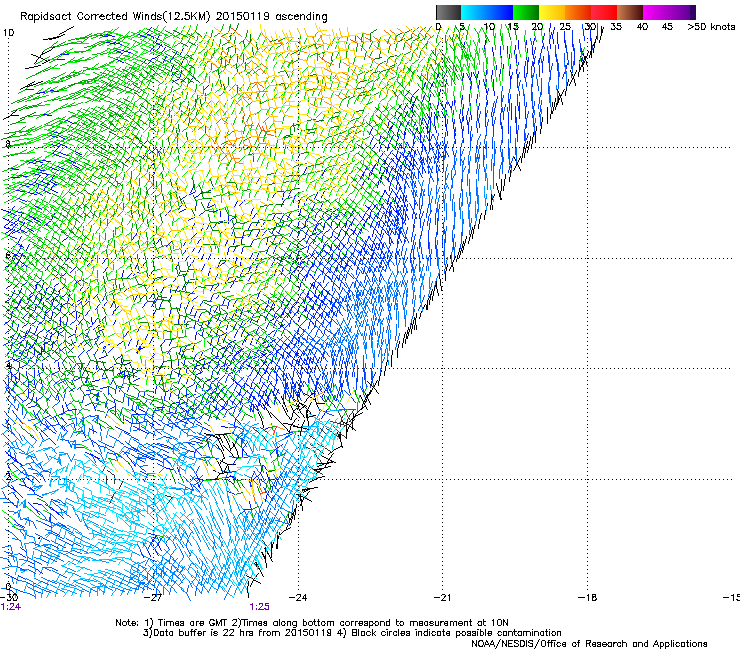The image size is (740, 650).
Task: Click the longitude '-18' axis label
Action: coord(587,597)
